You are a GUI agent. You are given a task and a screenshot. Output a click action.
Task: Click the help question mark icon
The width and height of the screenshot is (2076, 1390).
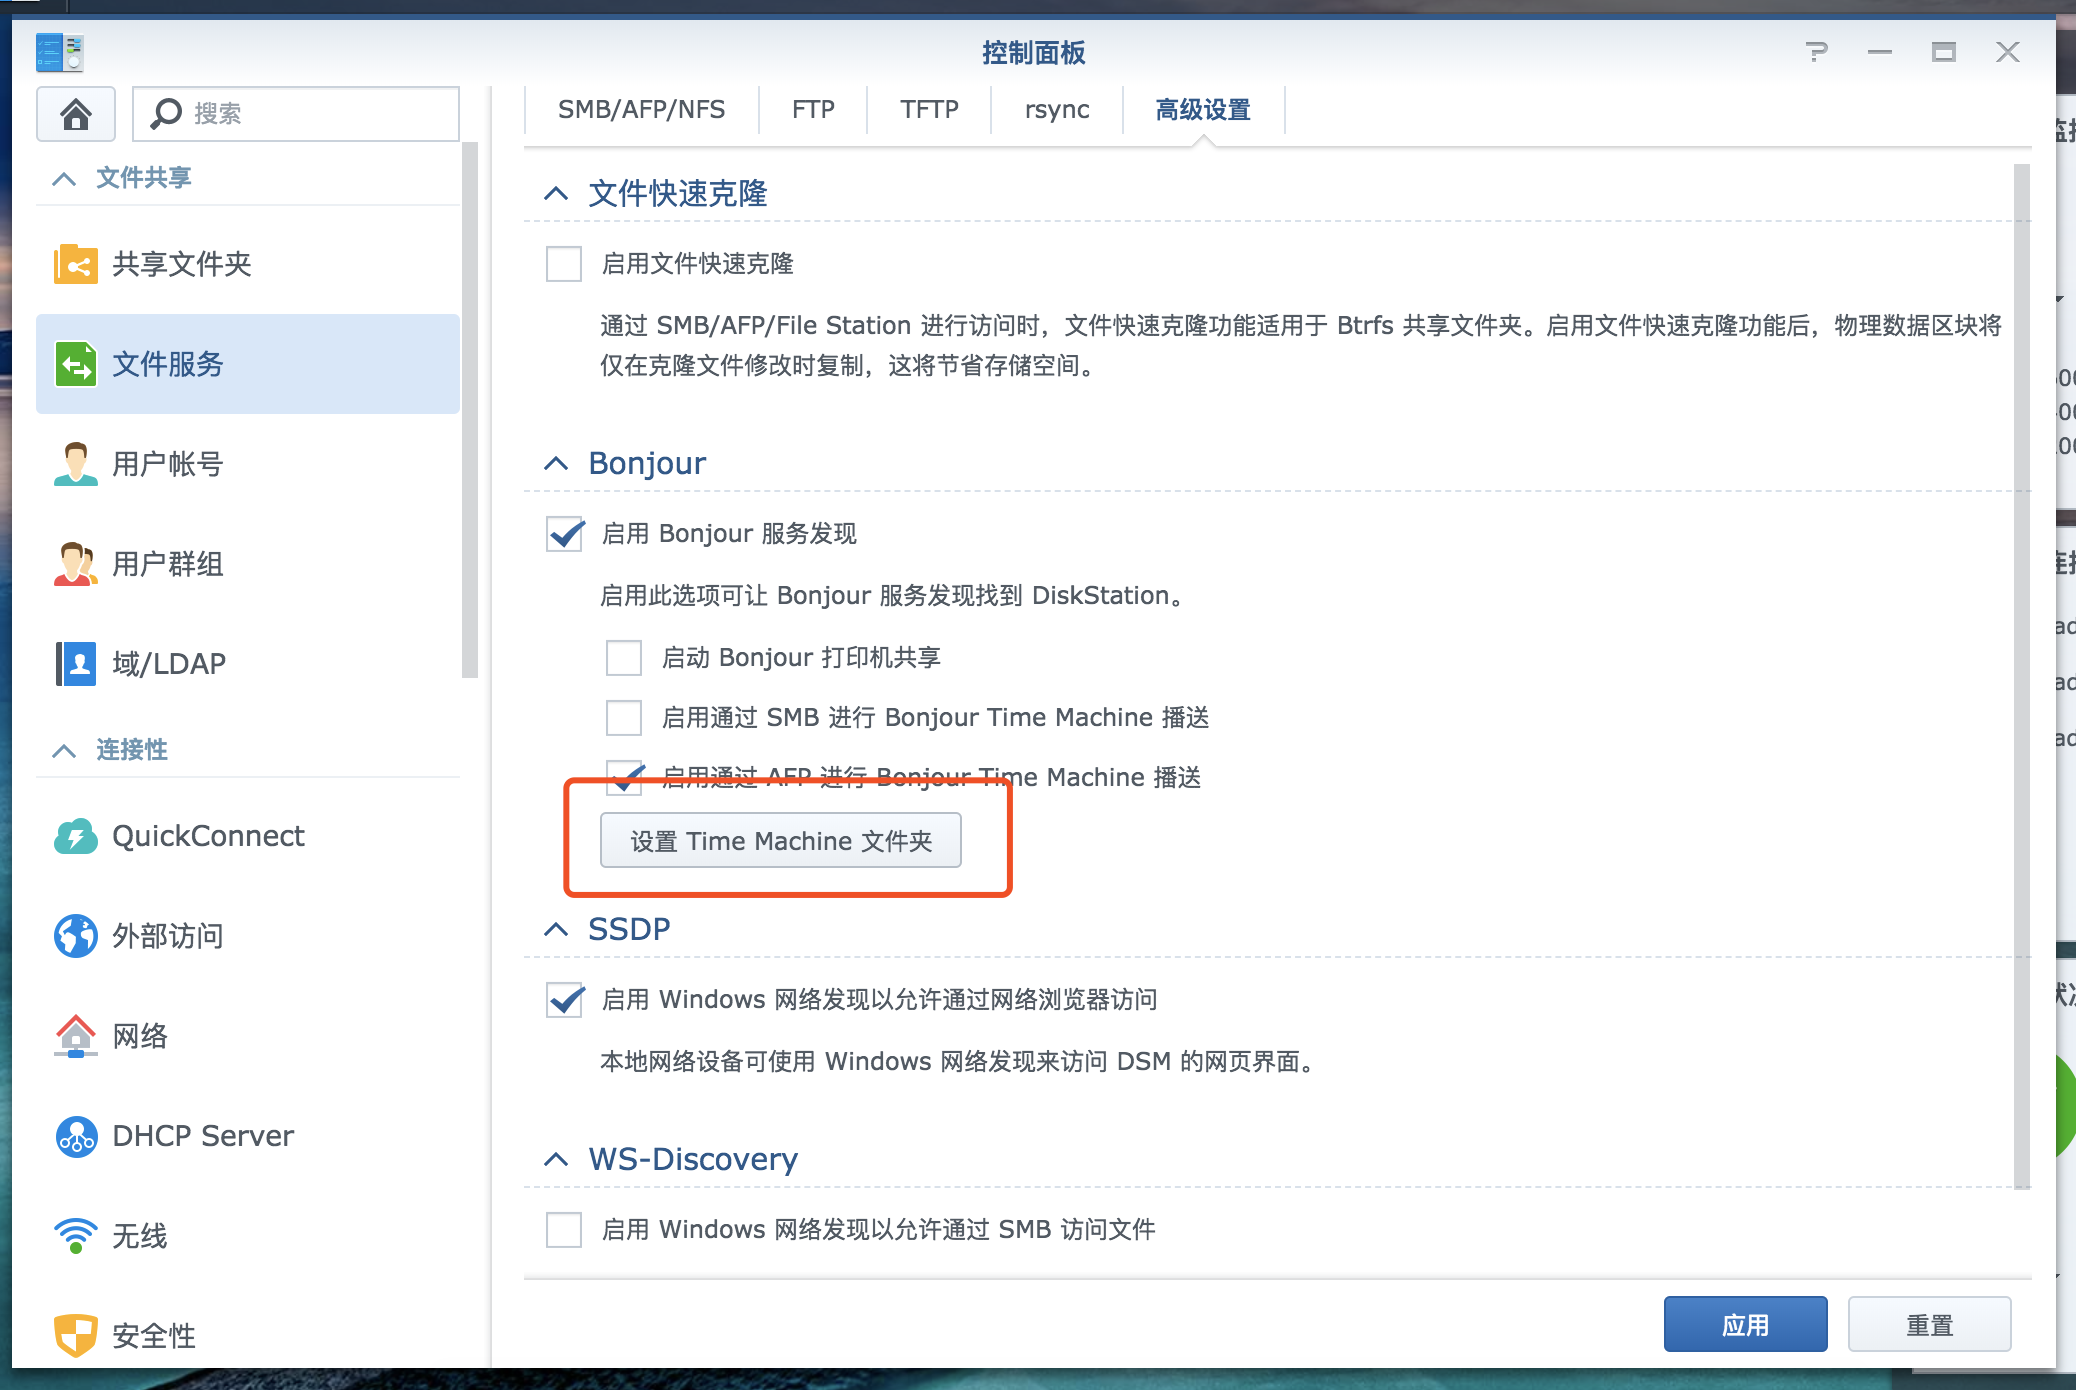1817,52
